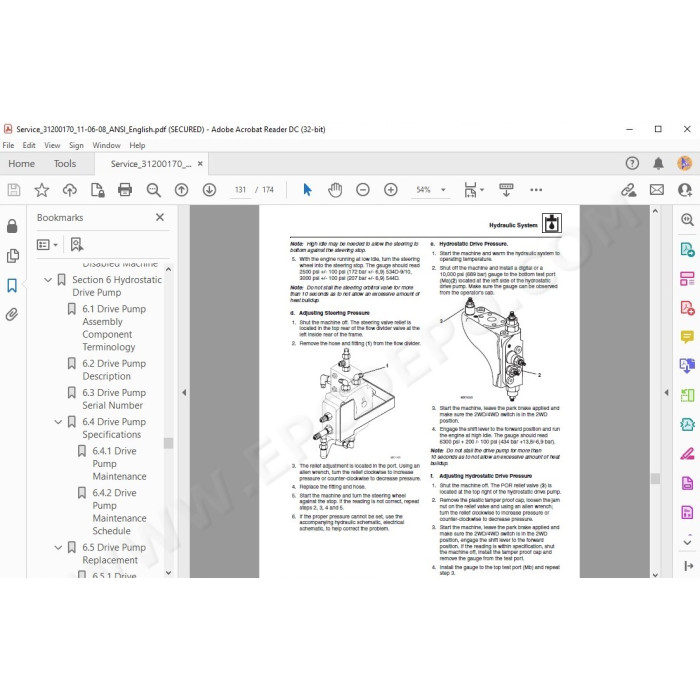Hide the left navigation pane arrow

pos(184,392)
